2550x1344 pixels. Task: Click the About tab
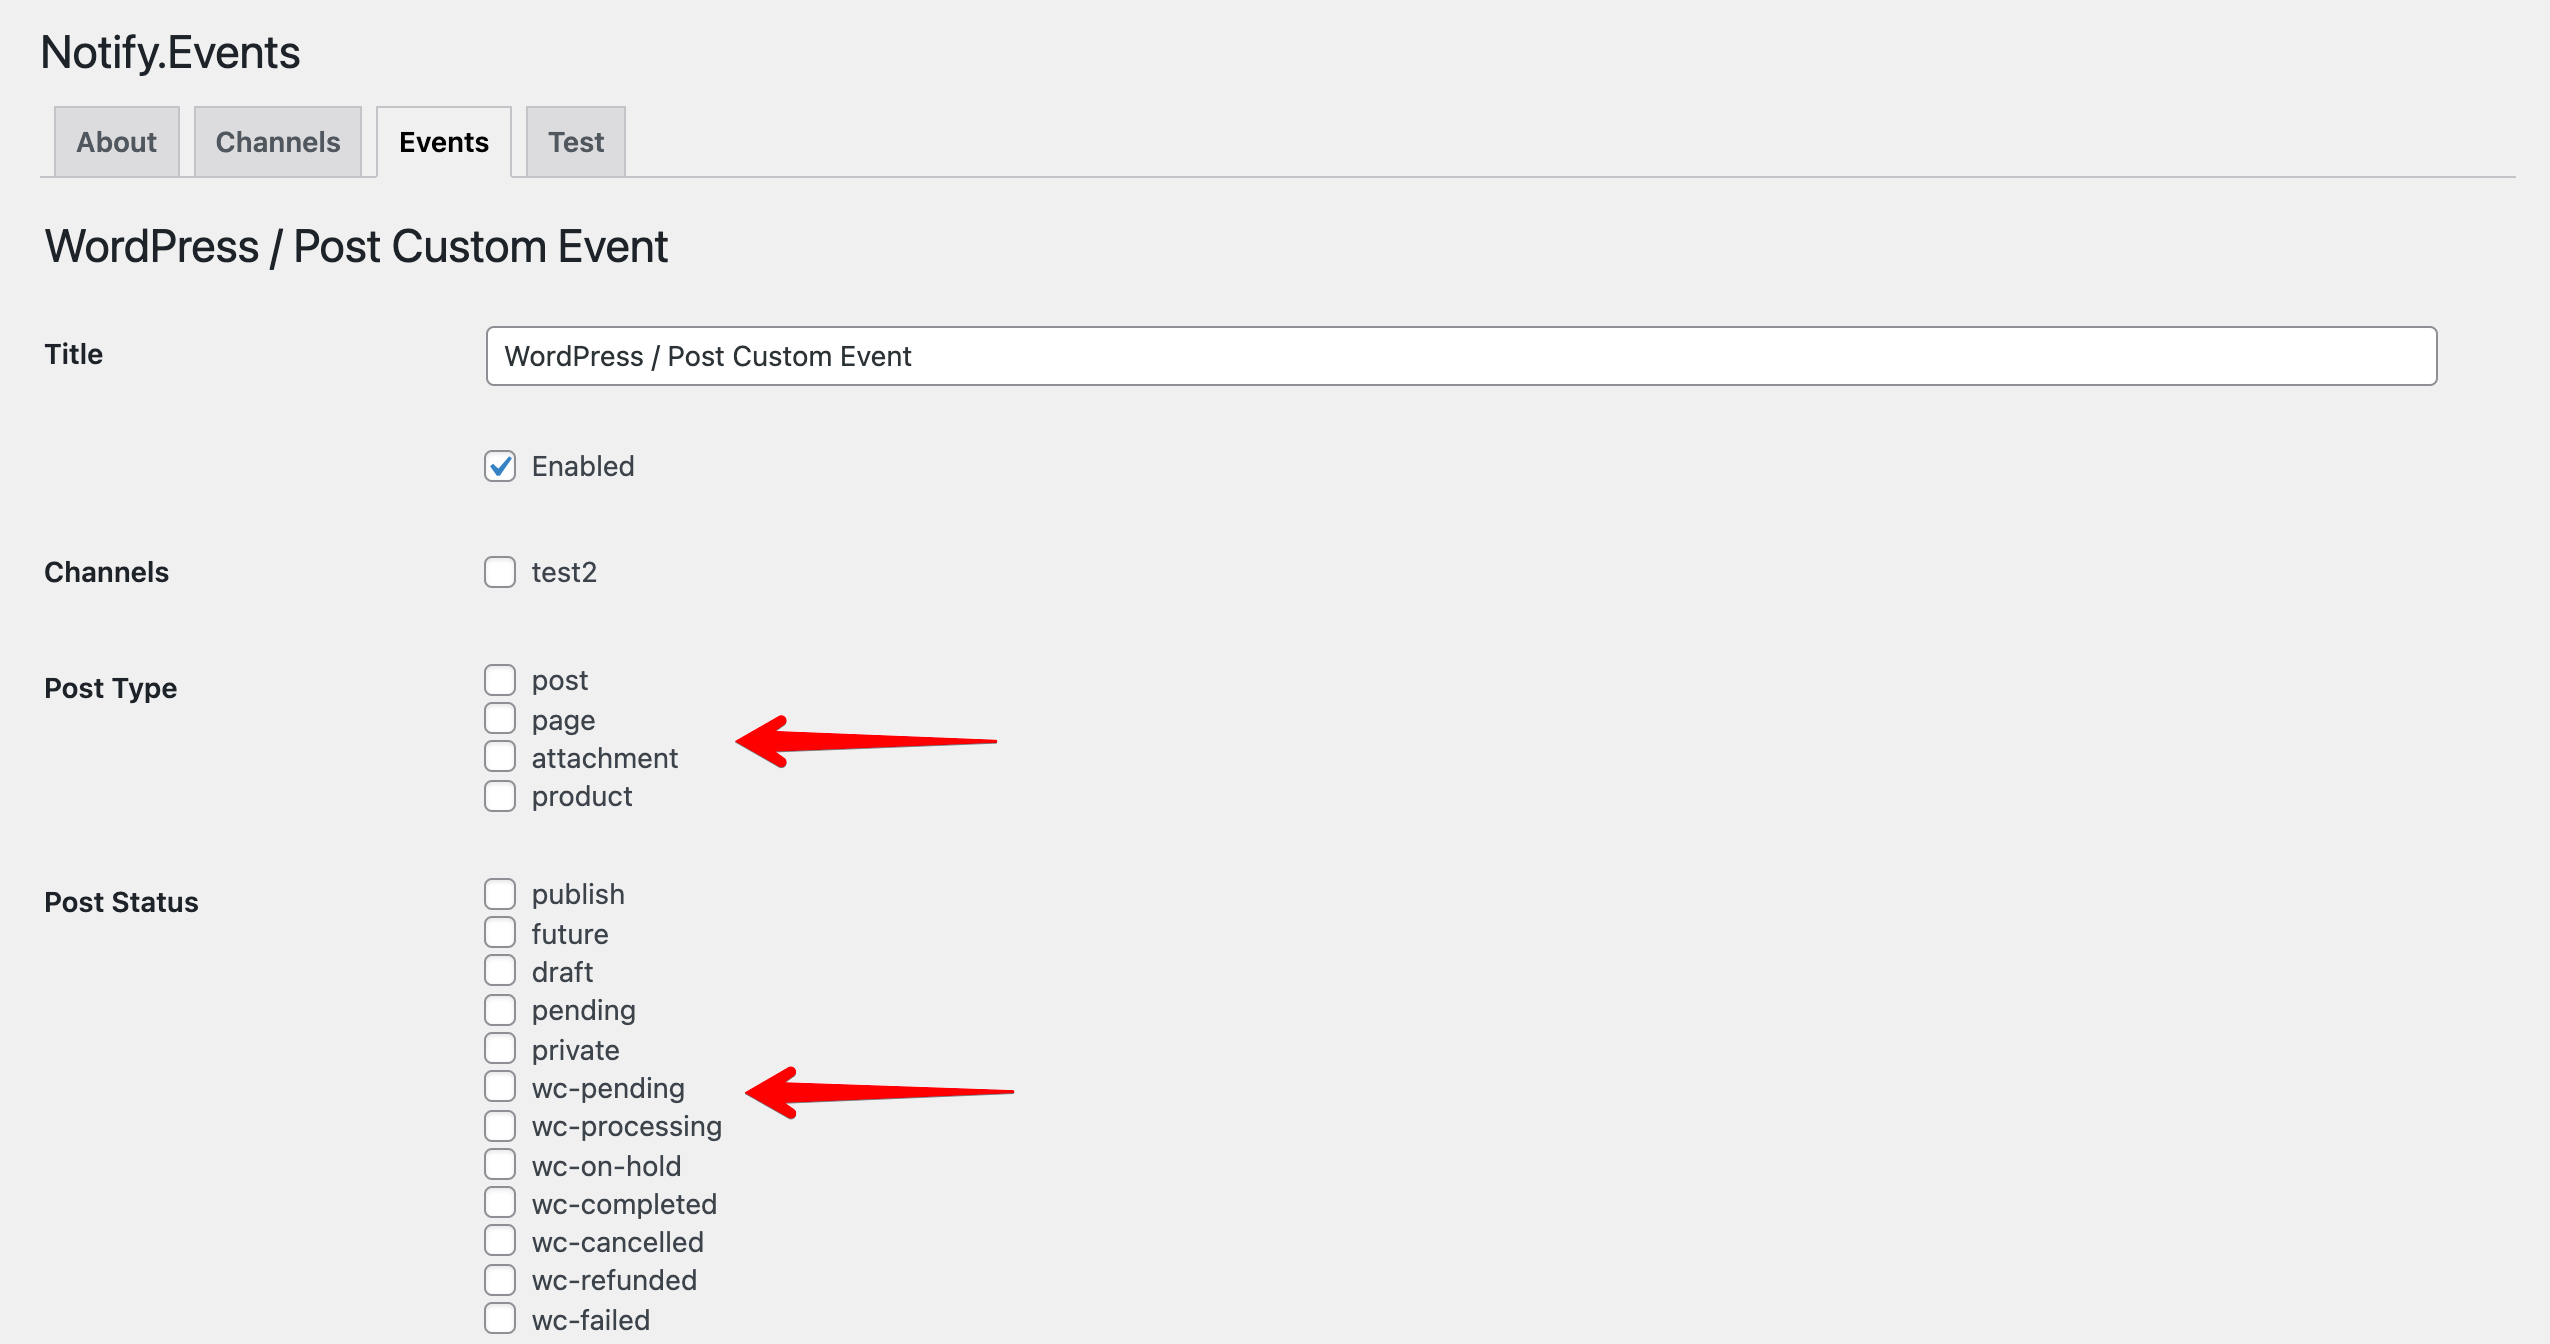click(x=115, y=142)
